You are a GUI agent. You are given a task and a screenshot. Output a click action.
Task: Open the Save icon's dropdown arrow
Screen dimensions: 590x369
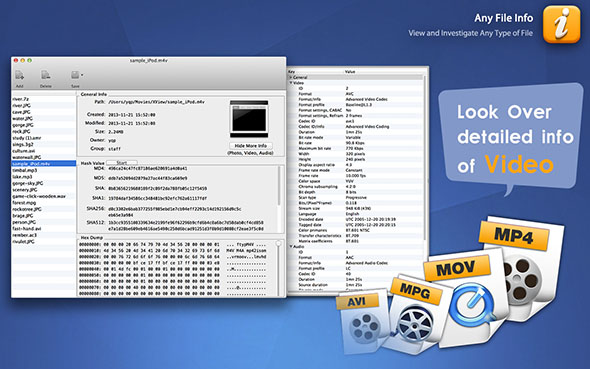click(82, 75)
